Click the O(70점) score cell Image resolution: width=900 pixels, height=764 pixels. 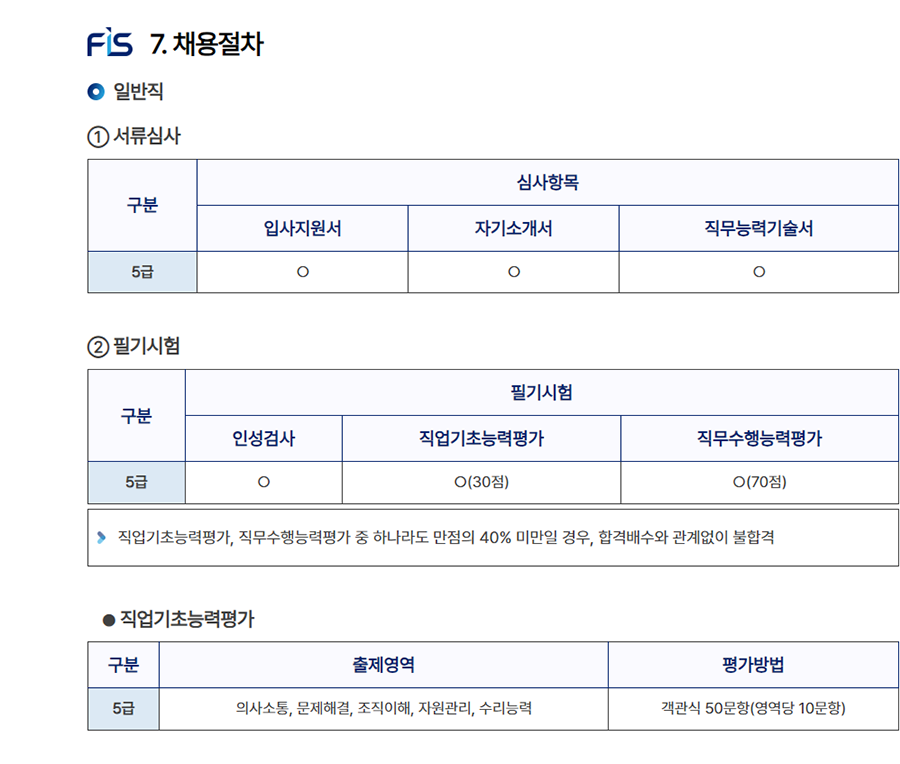pos(759,482)
